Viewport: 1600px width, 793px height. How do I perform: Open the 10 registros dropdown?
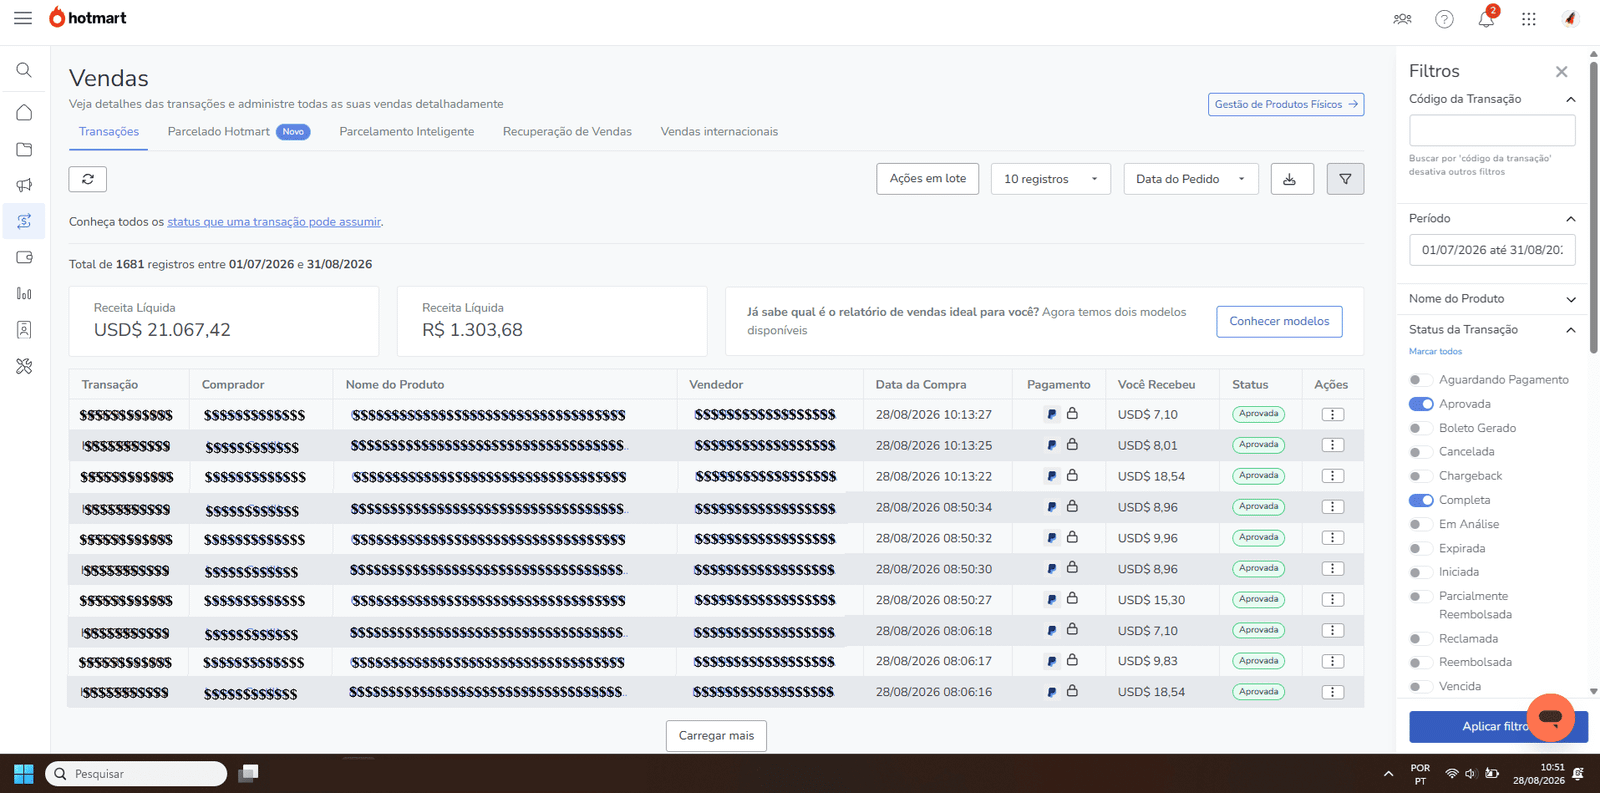click(1050, 179)
